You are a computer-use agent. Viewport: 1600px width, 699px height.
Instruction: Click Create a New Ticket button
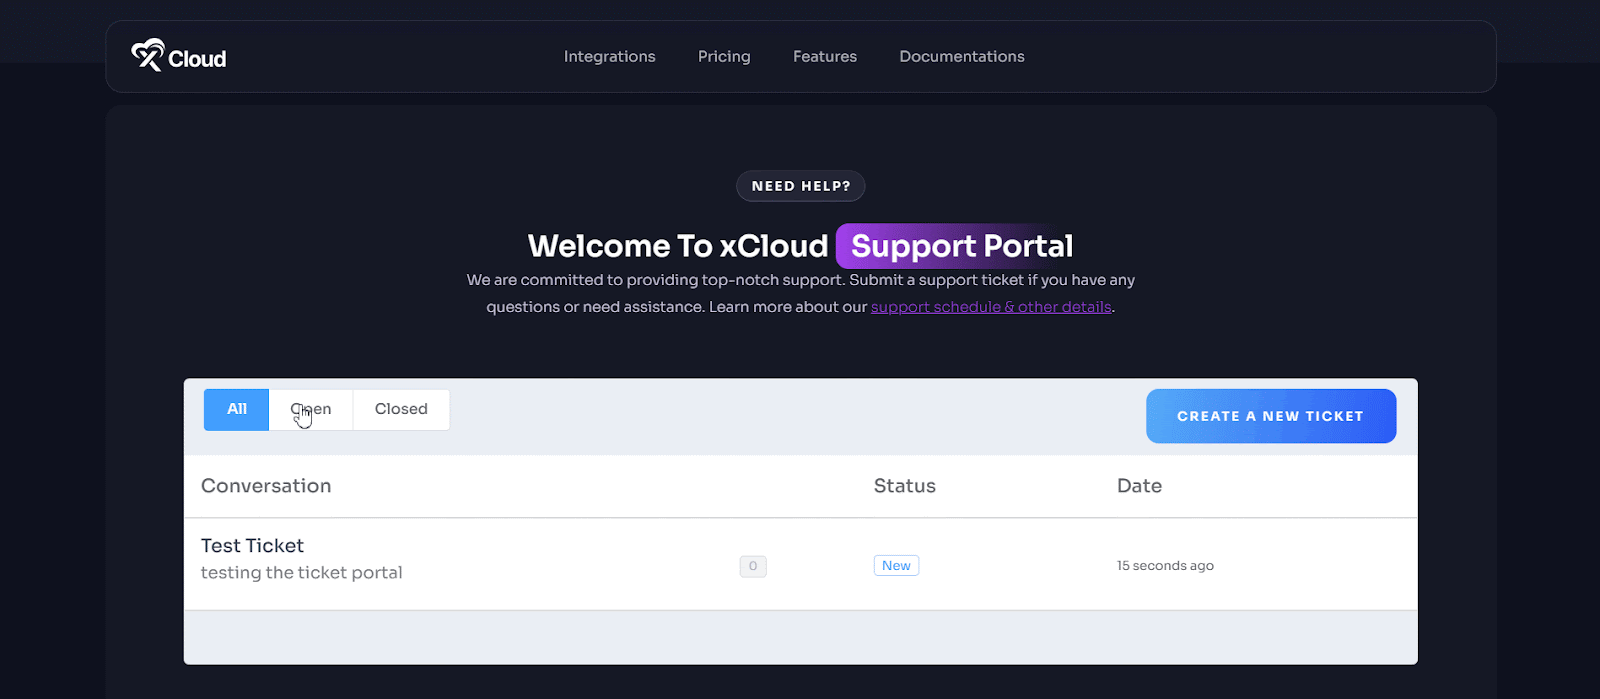[x=1271, y=416]
